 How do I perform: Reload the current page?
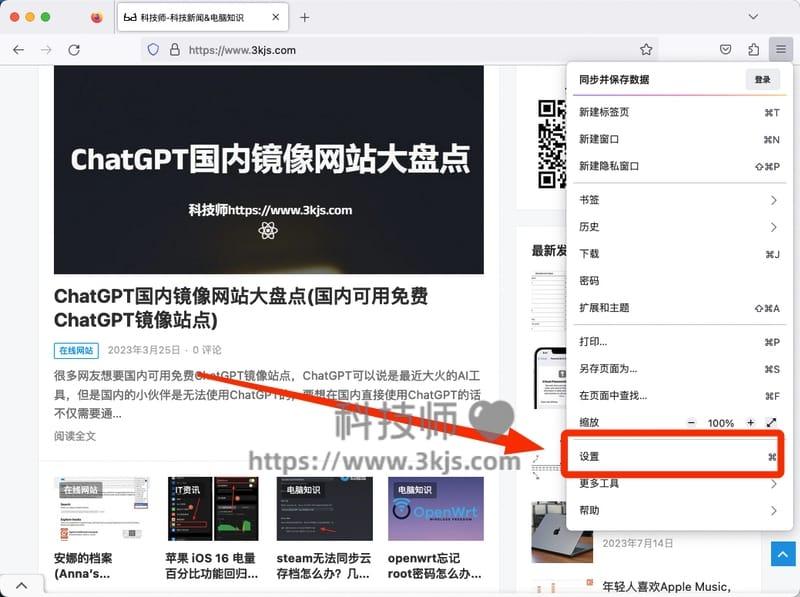pos(74,49)
